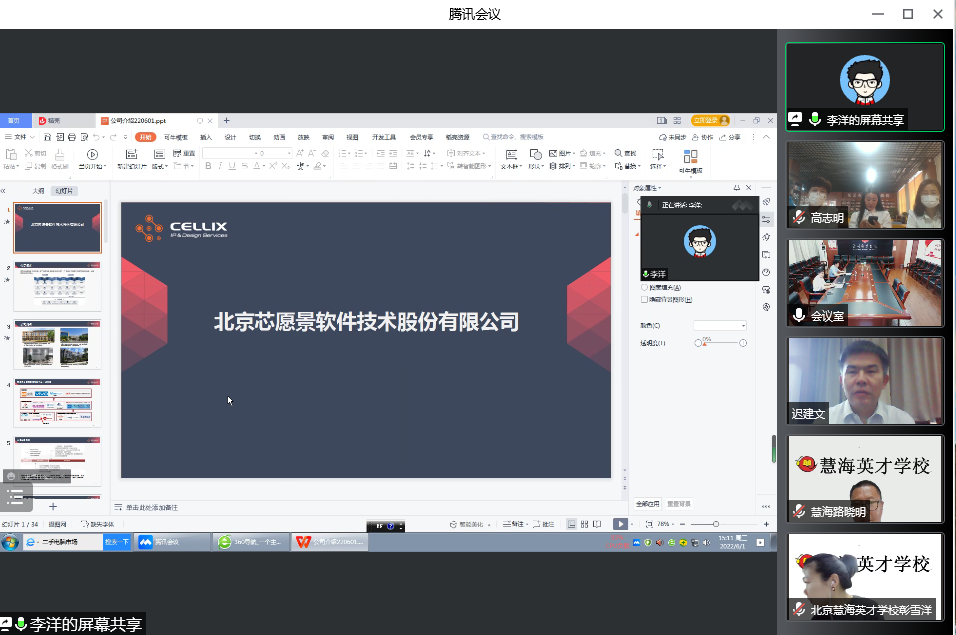Click the add slide plus under thumbnails
The height and width of the screenshot is (635, 956).
53,507
